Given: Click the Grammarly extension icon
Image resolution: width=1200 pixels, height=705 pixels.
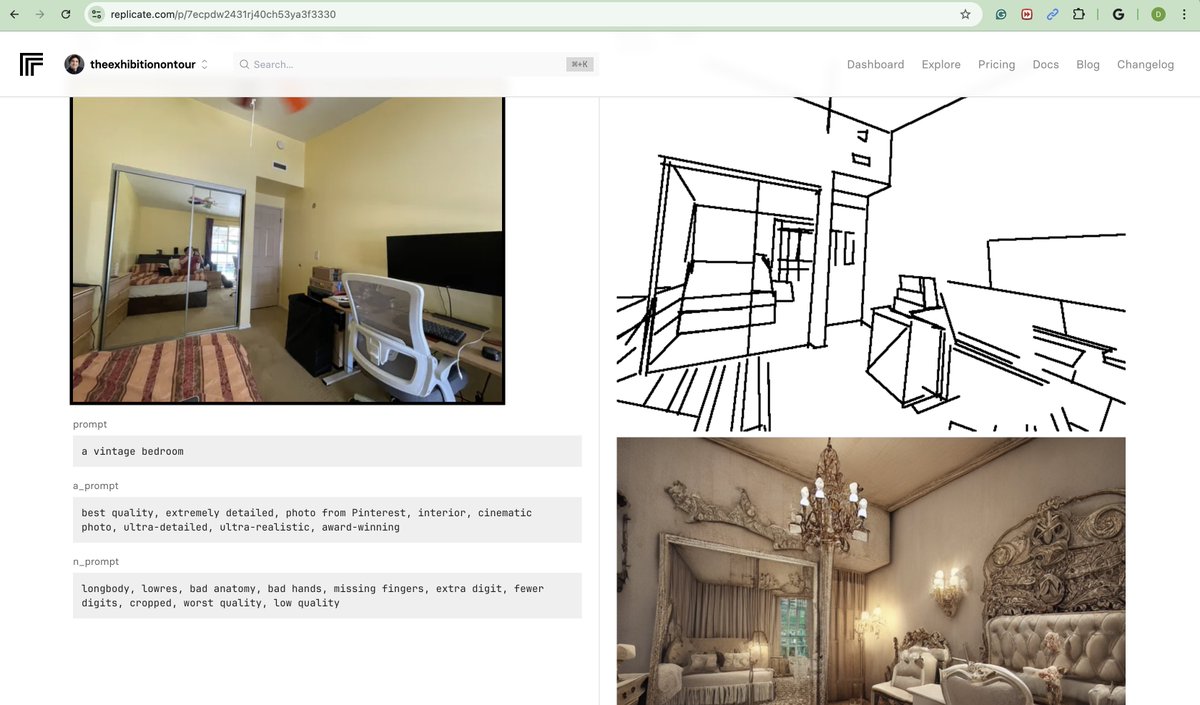Looking at the screenshot, I should (x=1000, y=14).
